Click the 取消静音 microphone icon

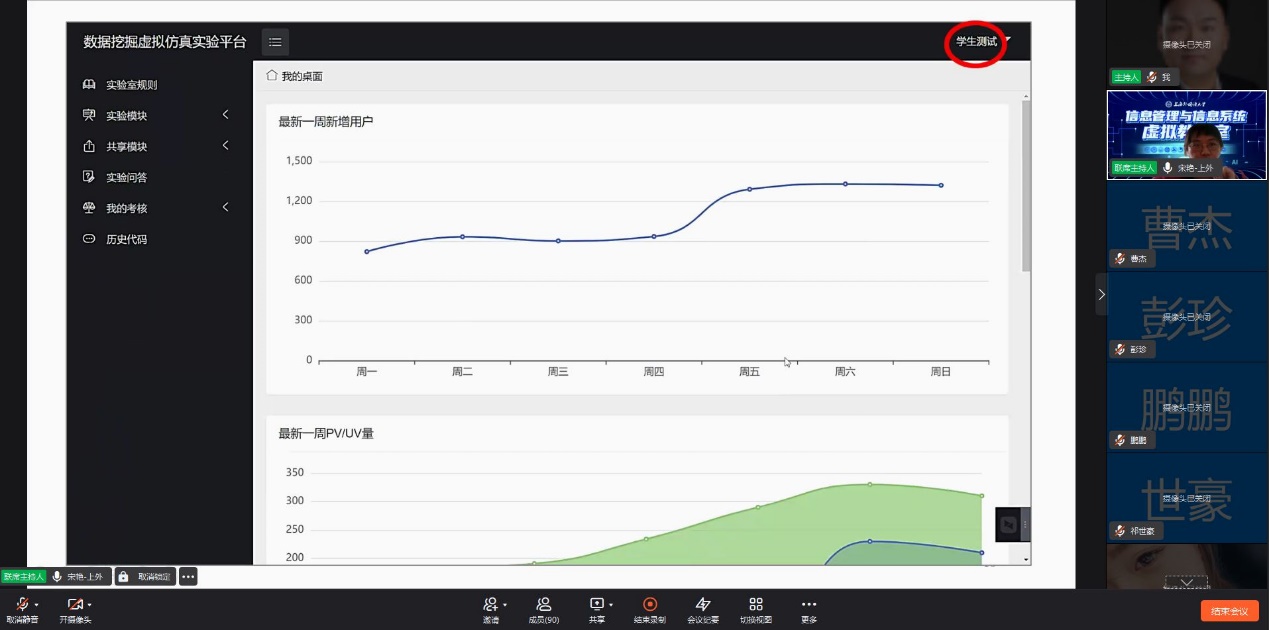21,605
